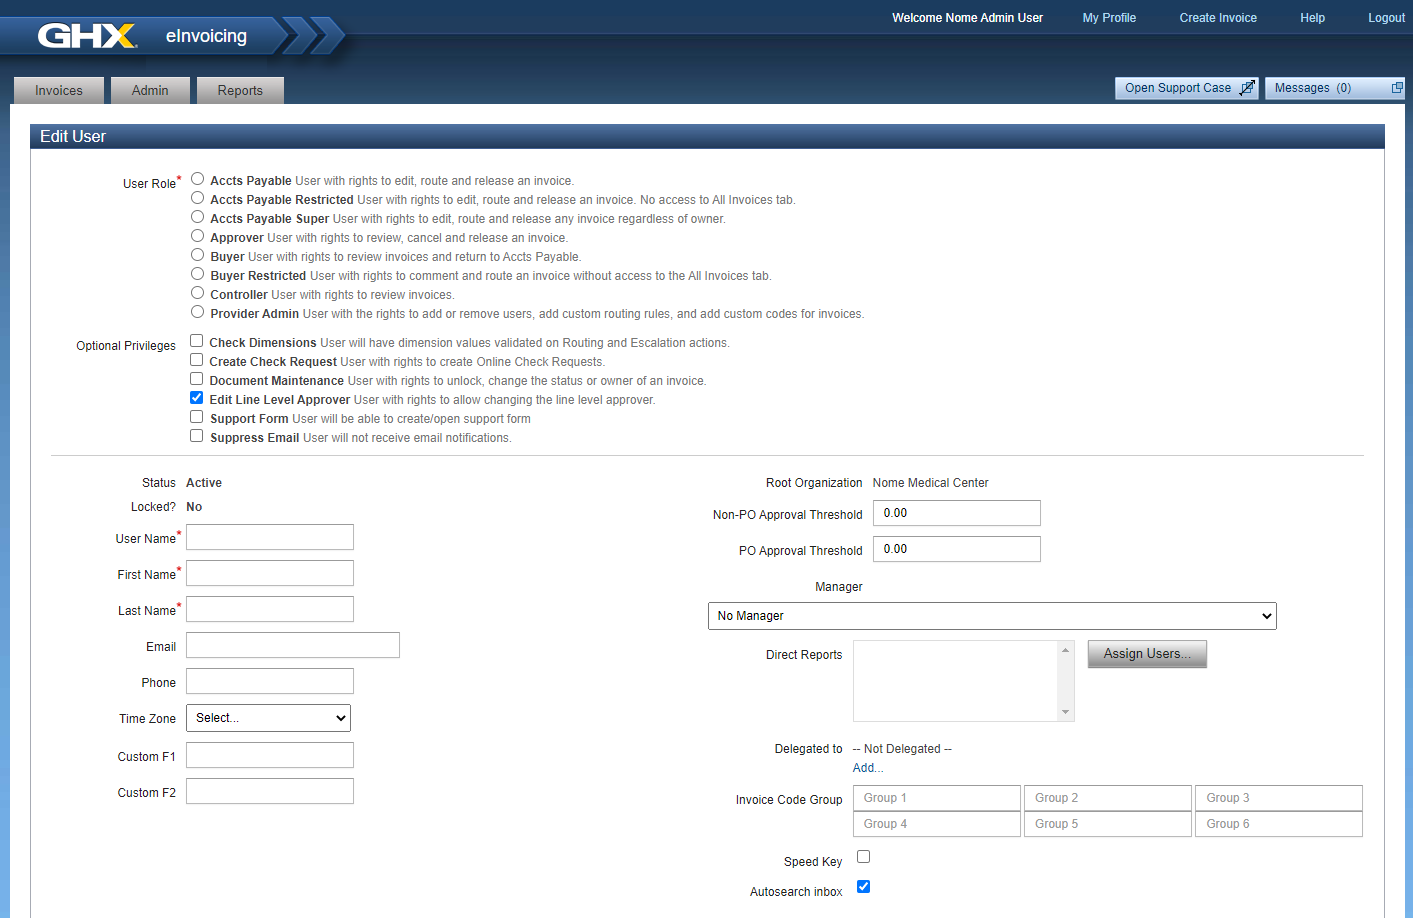
Task: Click the Messages pop-out window icon
Action: point(1397,88)
